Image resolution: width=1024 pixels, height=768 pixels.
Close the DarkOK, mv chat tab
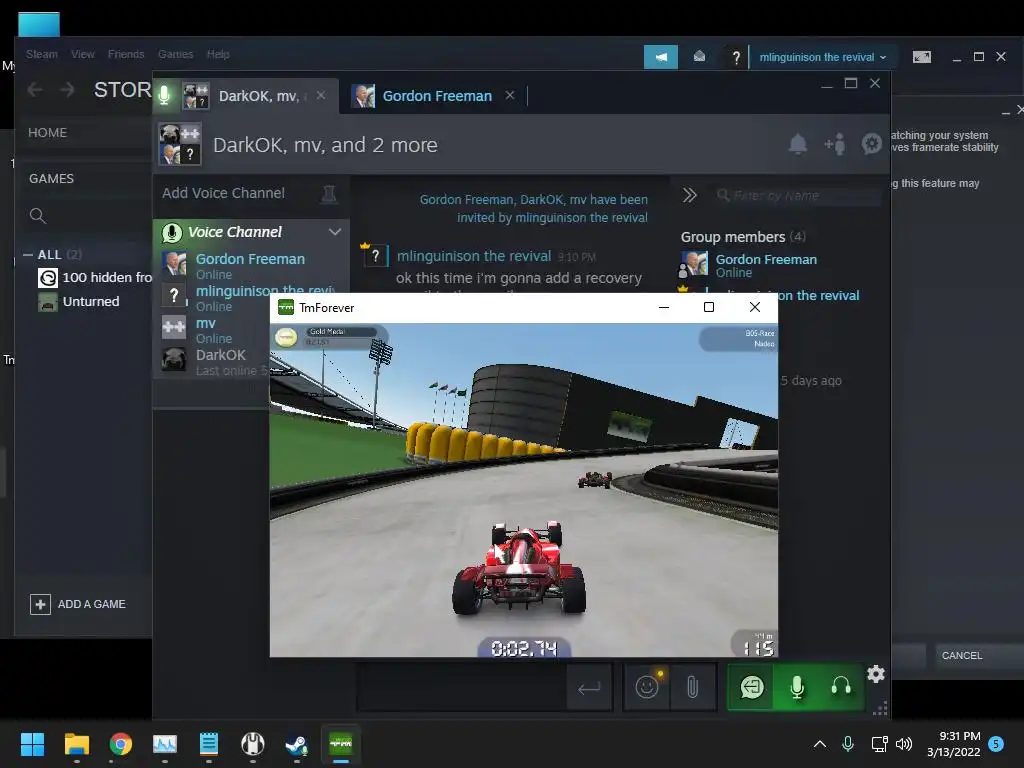(x=321, y=95)
